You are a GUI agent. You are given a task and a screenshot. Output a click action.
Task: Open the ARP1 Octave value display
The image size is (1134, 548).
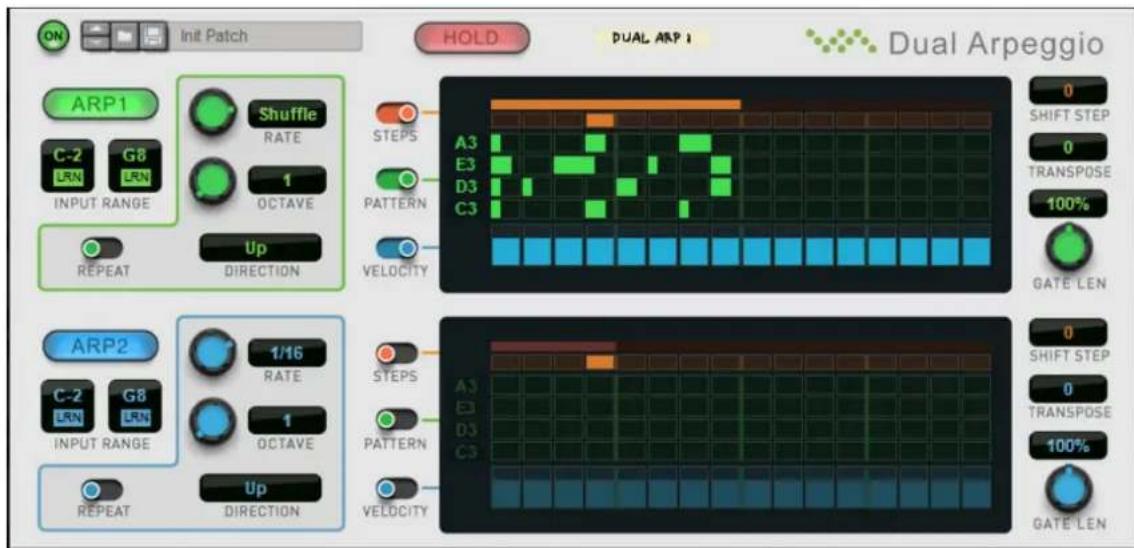pos(288,179)
